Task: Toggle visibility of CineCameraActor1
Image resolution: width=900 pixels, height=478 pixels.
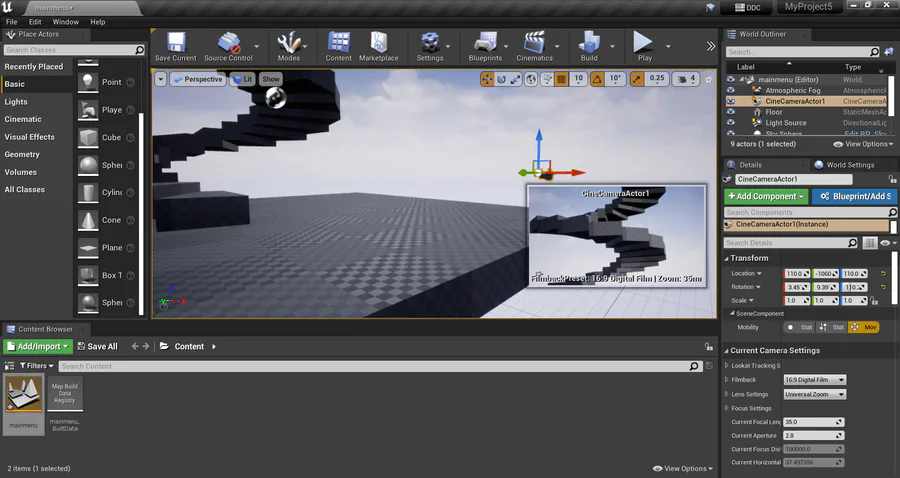Action: coord(730,101)
